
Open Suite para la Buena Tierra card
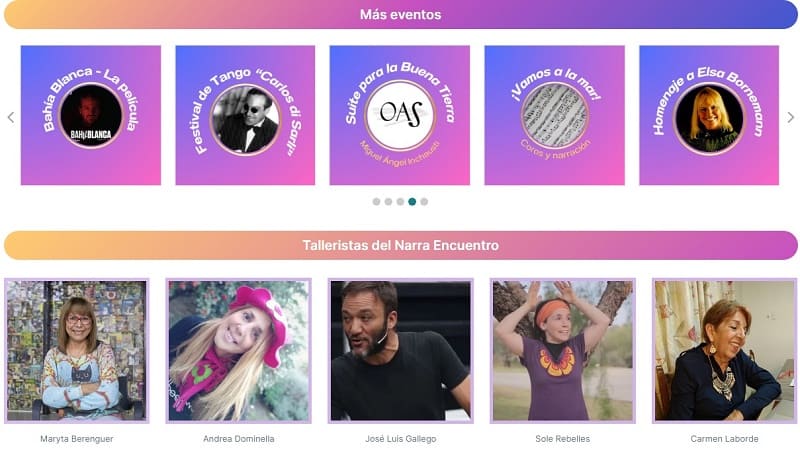coord(400,115)
